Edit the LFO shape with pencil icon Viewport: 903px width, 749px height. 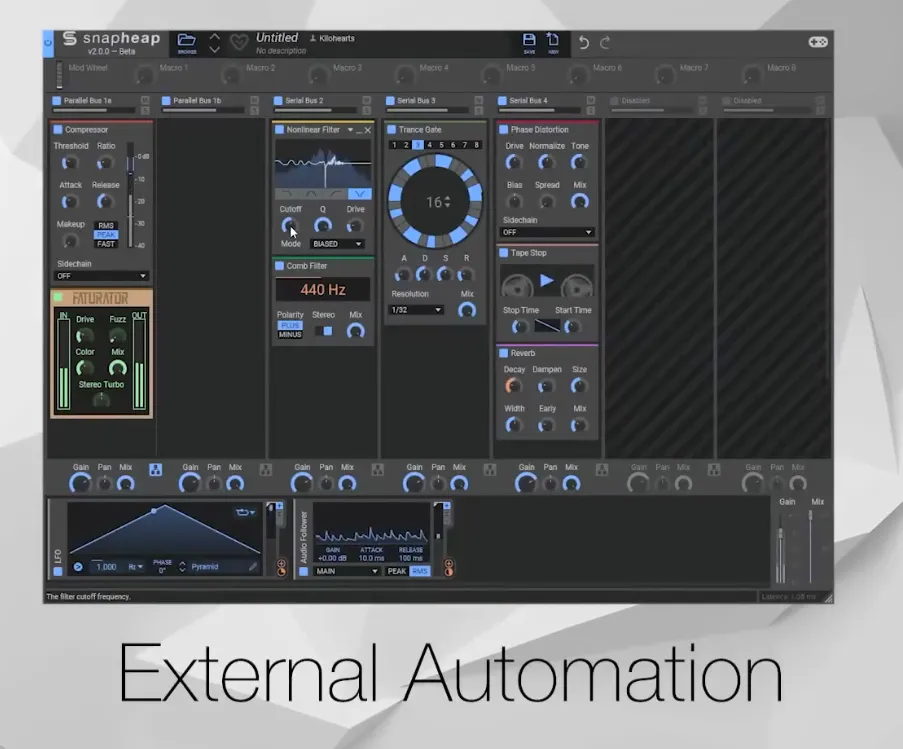253,567
